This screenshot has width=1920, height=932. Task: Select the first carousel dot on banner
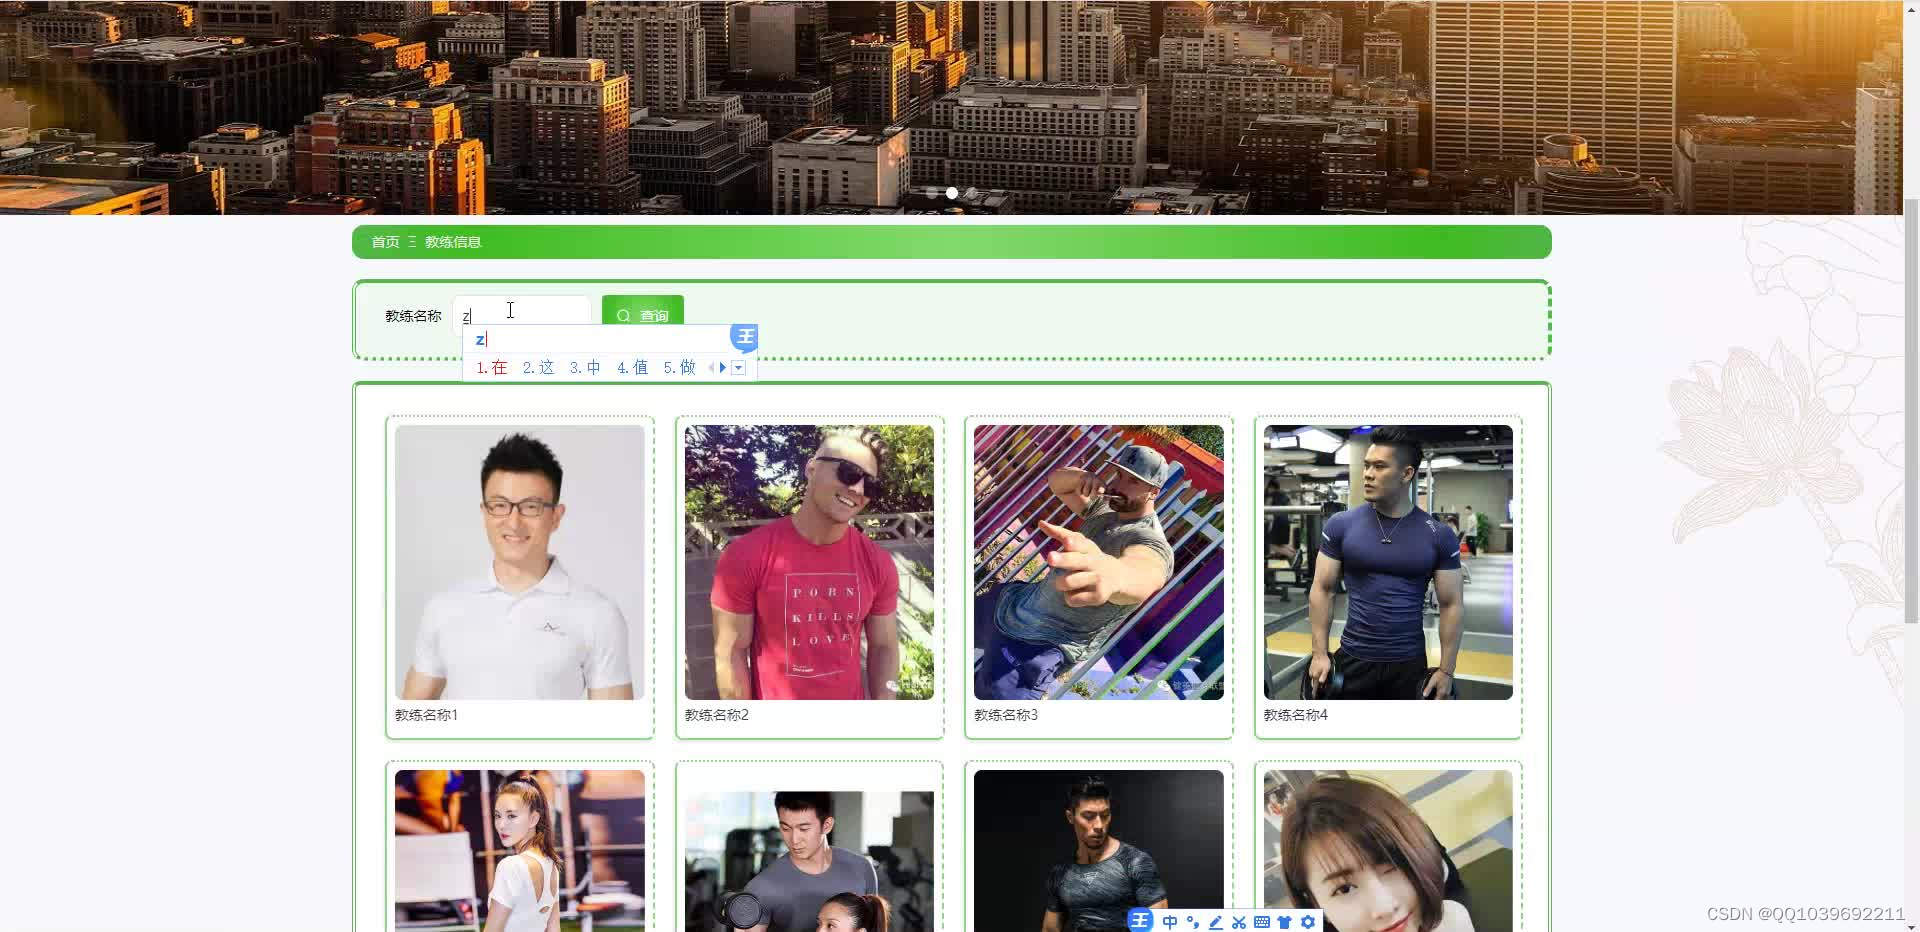[932, 193]
